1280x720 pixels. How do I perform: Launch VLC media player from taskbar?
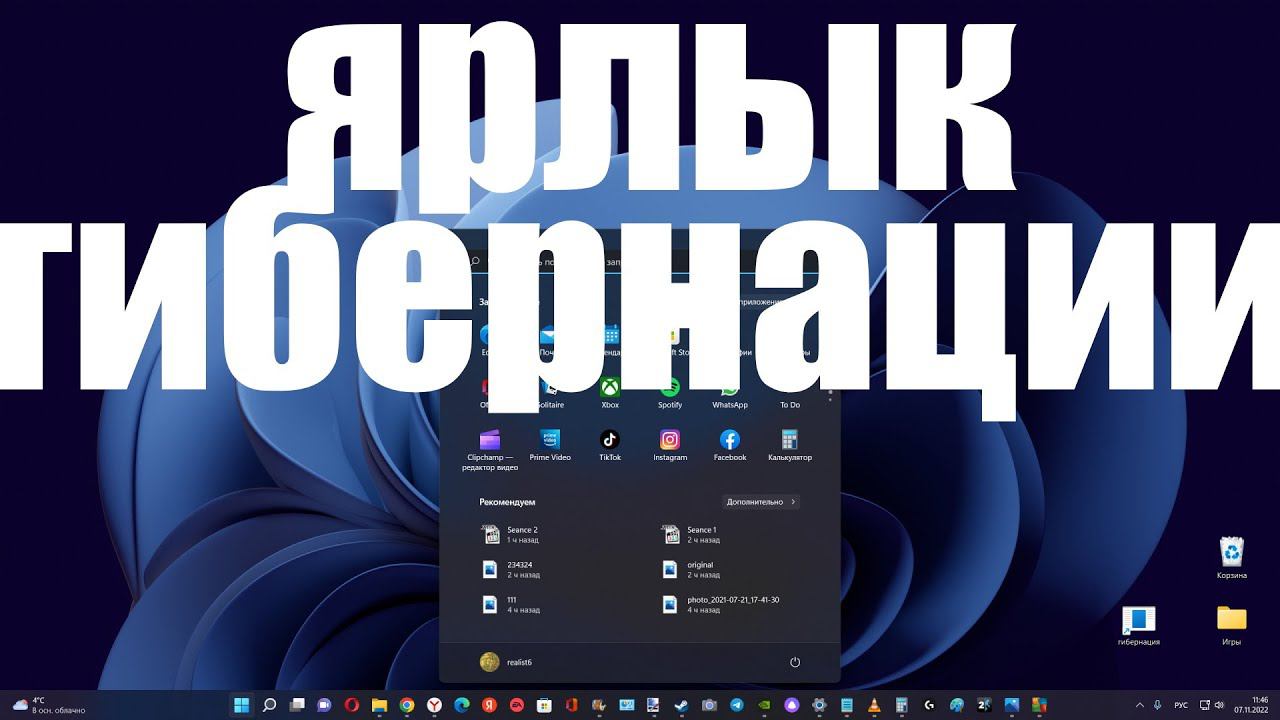pos(874,705)
